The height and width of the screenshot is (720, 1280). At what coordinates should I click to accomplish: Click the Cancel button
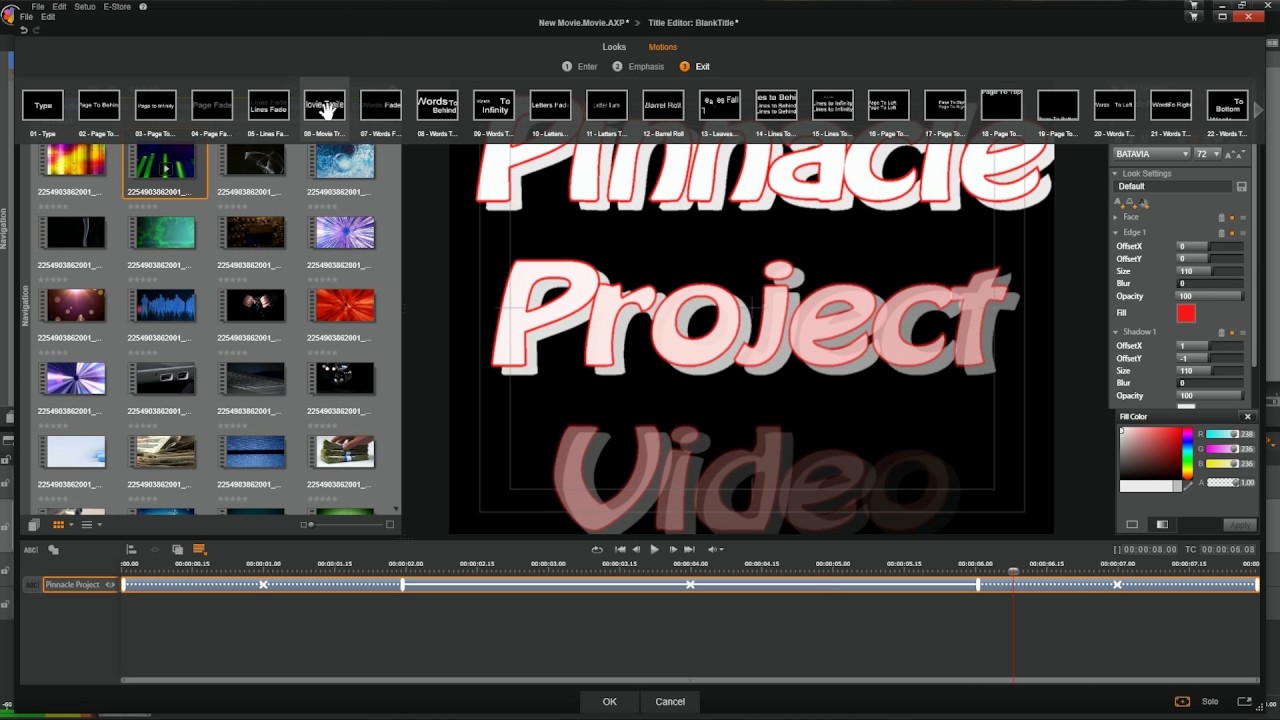point(670,702)
